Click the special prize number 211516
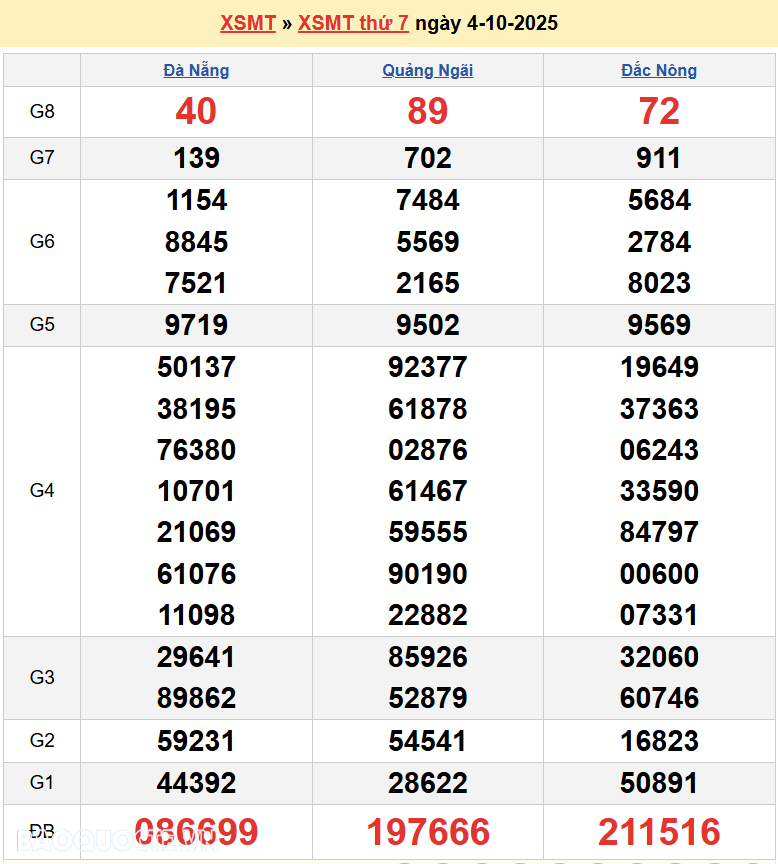Viewport: 778px width, 864px height. (x=659, y=832)
